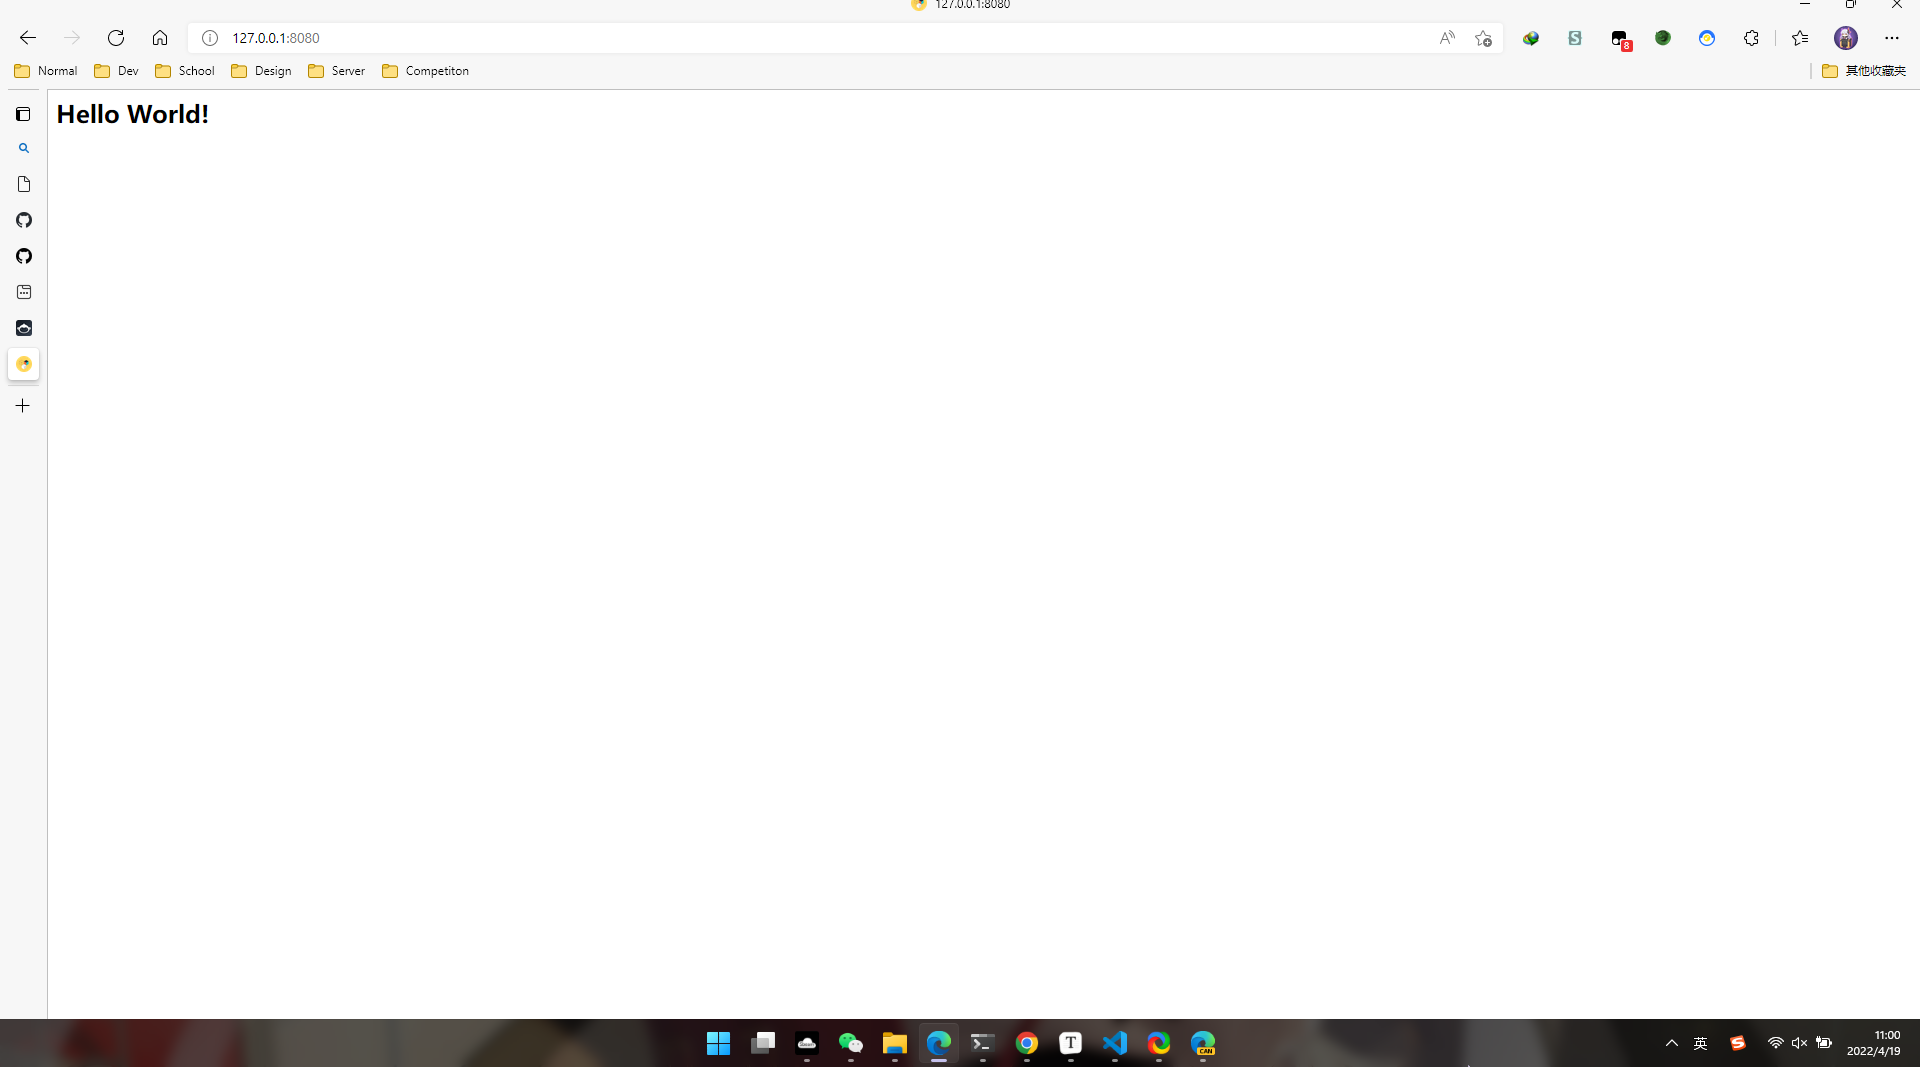Open the Dev bookmarks folder
Viewport: 1920px width, 1067px height.
[x=116, y=71]
